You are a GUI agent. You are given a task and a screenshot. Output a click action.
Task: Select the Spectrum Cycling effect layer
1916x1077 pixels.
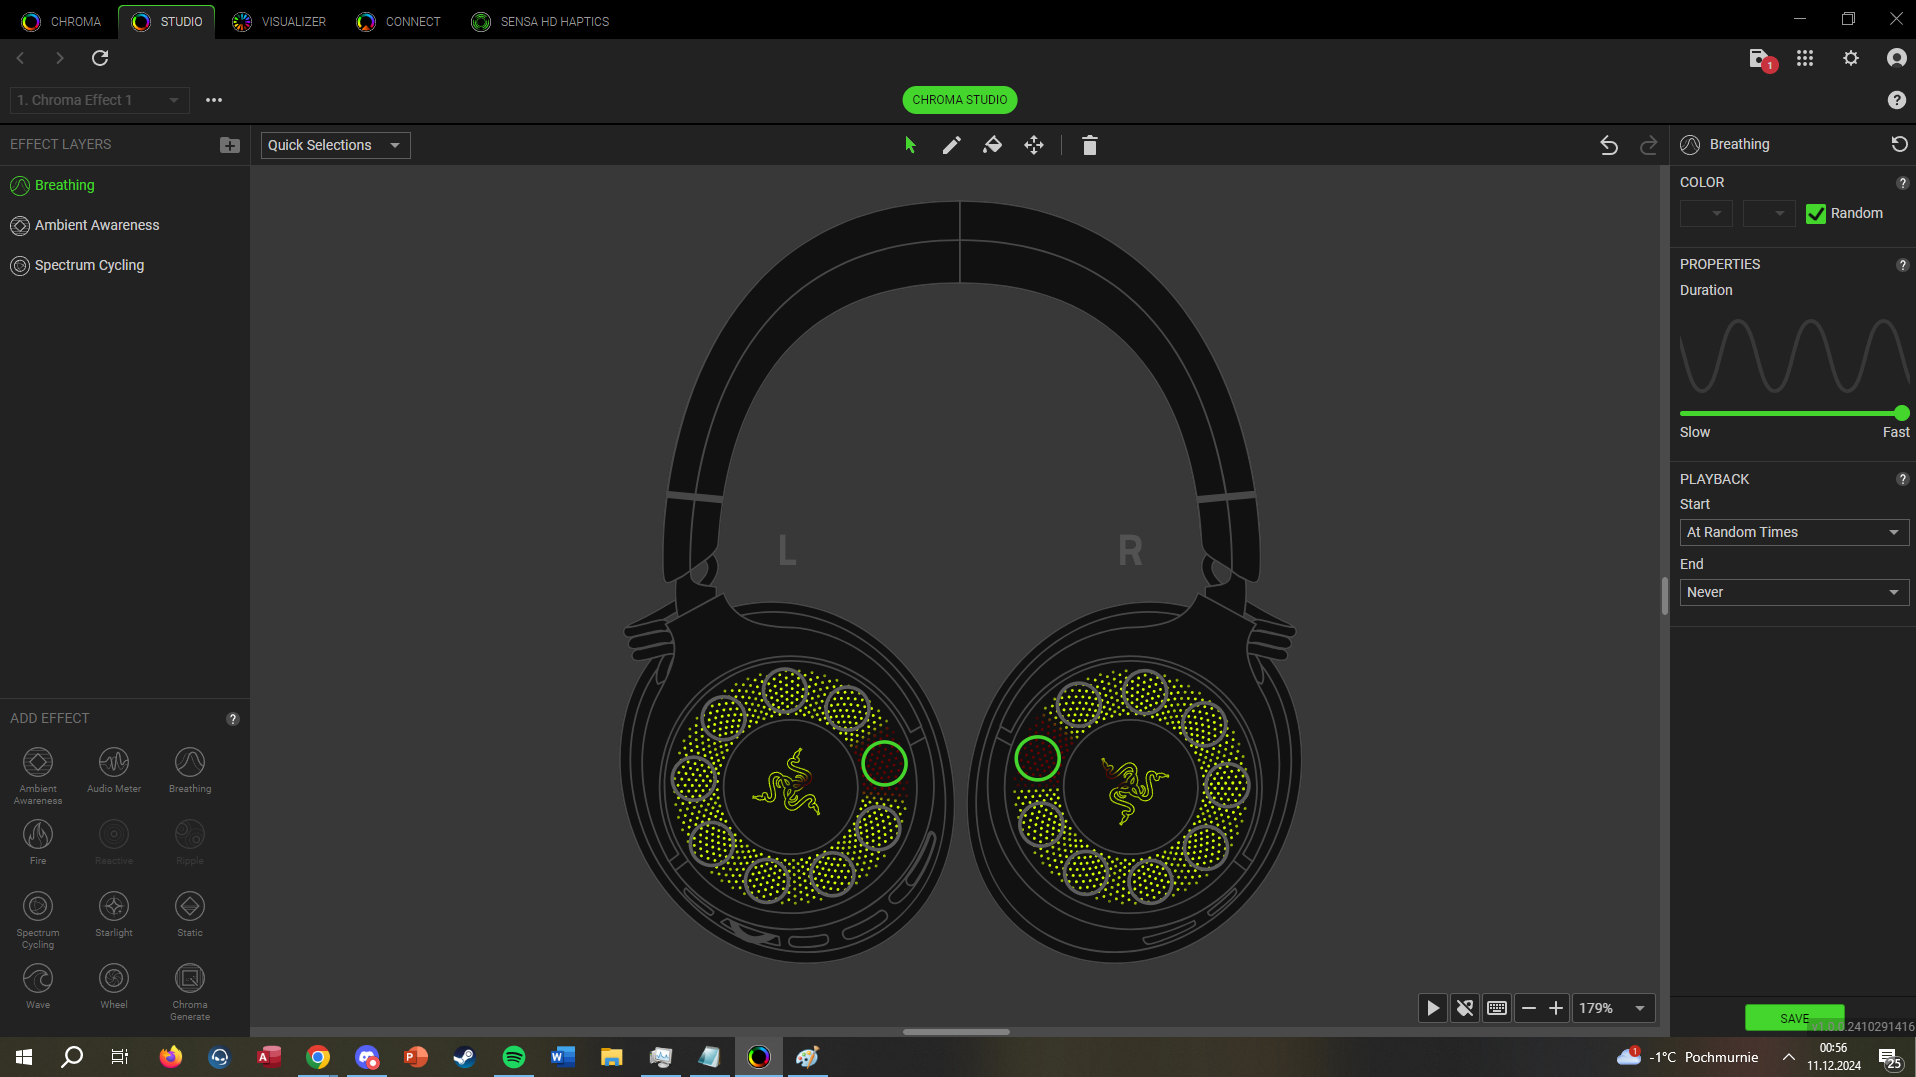(x=89, y=265)
